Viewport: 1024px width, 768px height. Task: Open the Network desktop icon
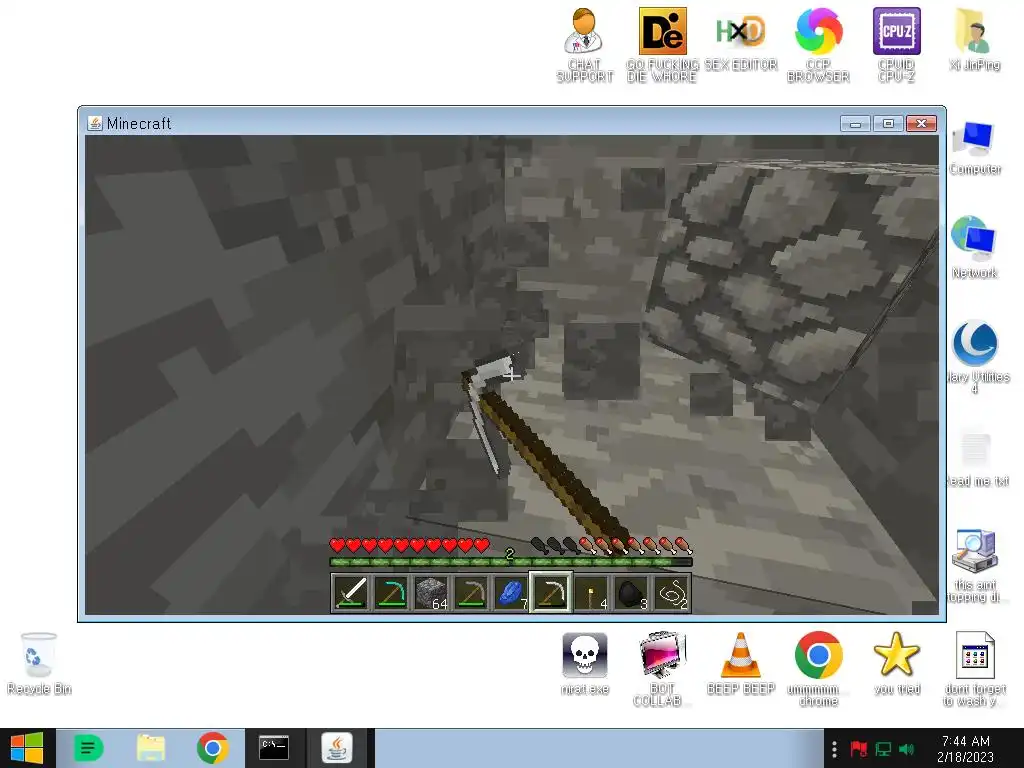click(974, 248)
